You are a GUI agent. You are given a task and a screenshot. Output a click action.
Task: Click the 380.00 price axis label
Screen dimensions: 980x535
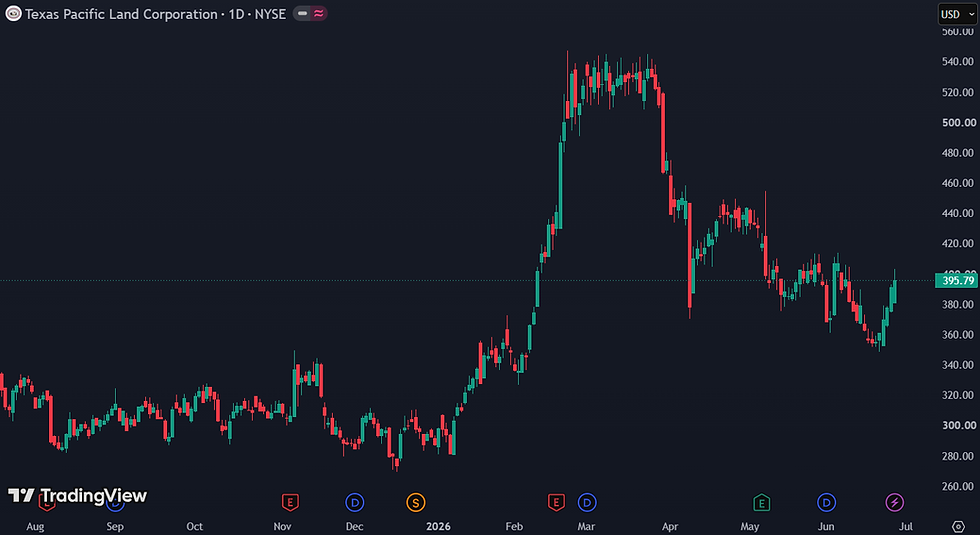click(x=958, y=304)
